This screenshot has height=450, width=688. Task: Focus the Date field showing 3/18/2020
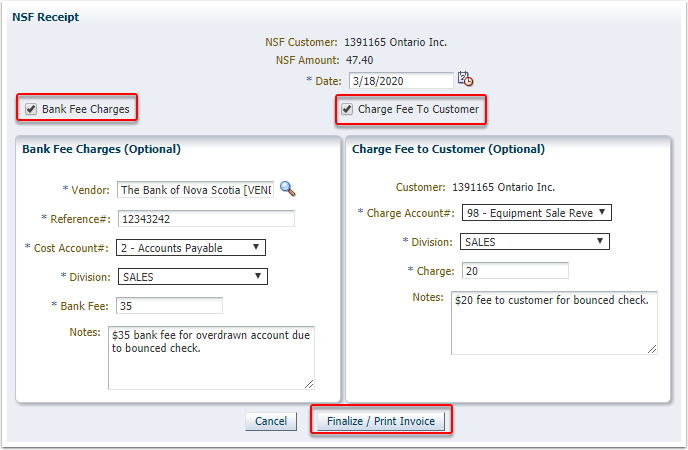point(401,81)
